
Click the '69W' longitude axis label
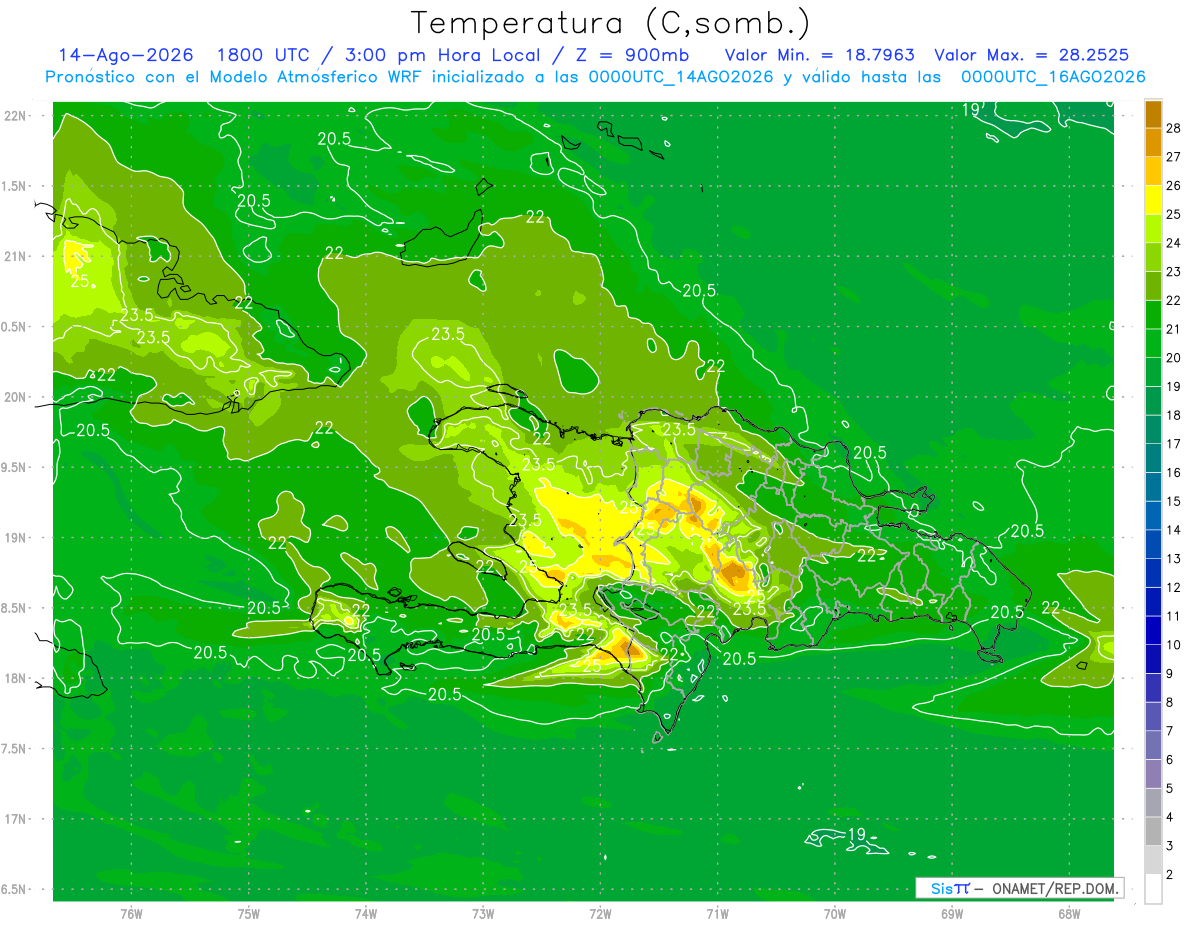952,914
